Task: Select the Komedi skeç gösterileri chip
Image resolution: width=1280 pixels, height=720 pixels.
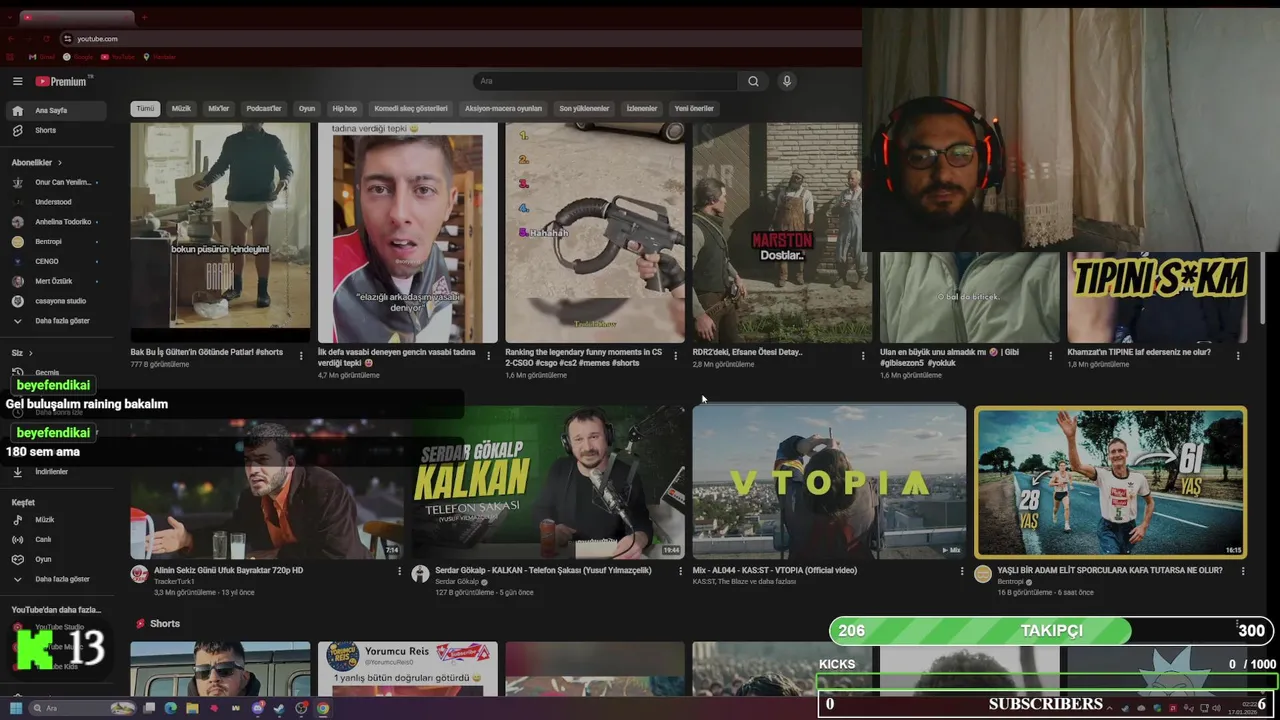Action: click(x=411, y=108)
